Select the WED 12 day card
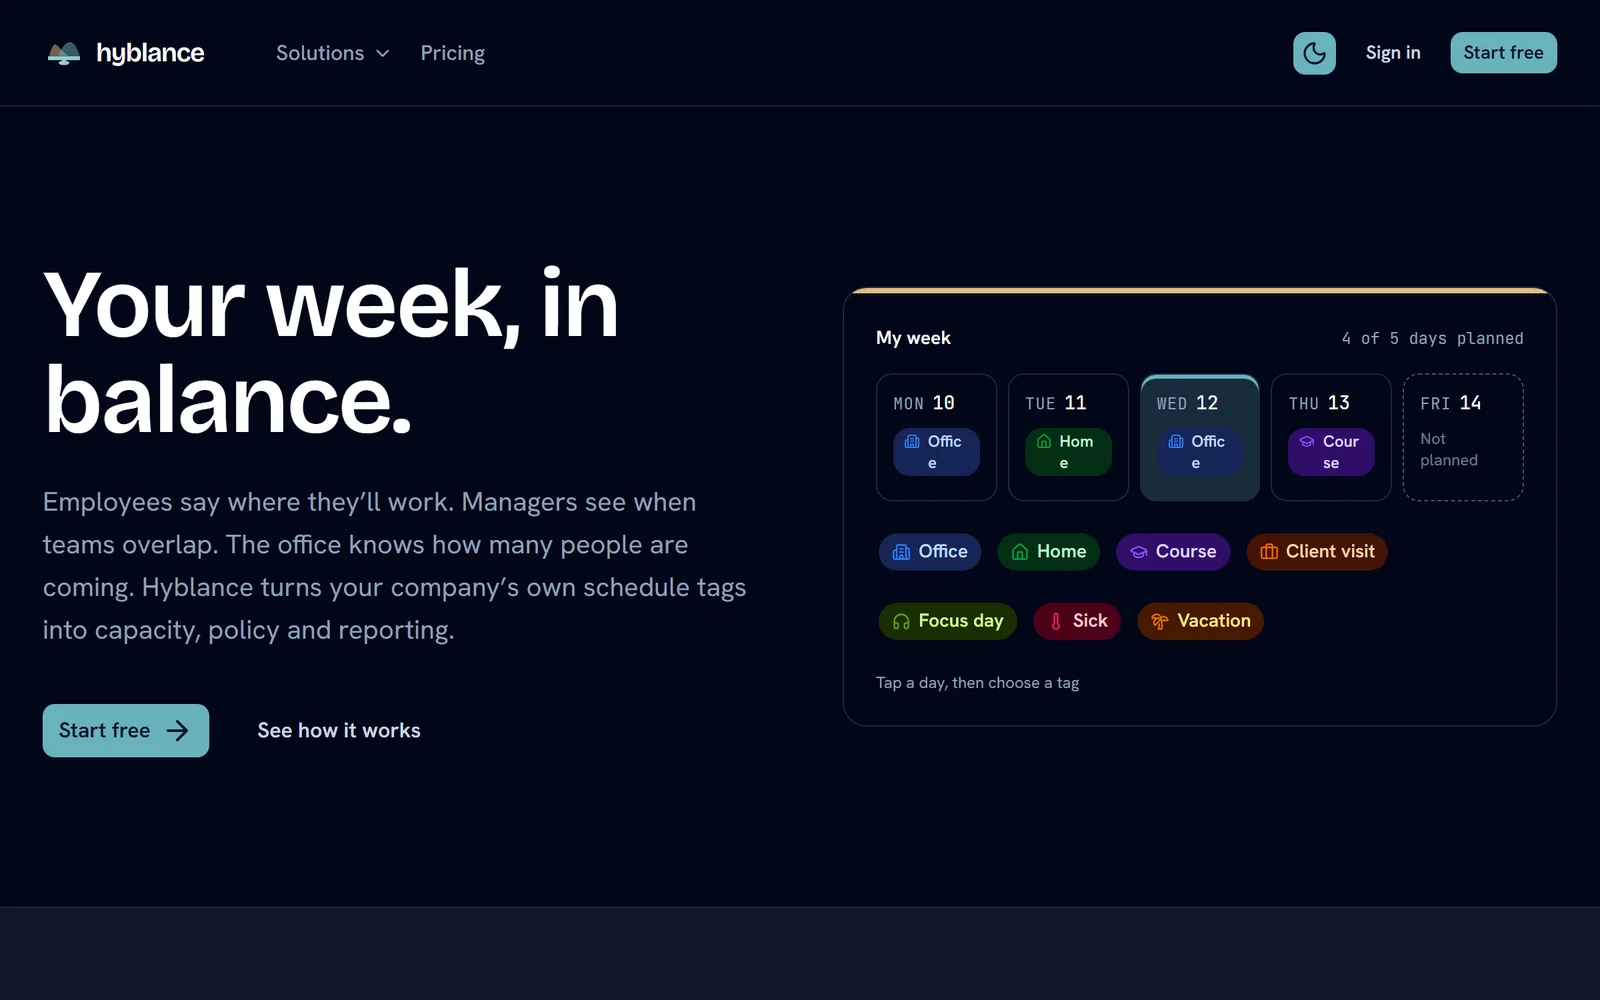This screenshot has height=1000, width=1600. [x=1200, y=437]
